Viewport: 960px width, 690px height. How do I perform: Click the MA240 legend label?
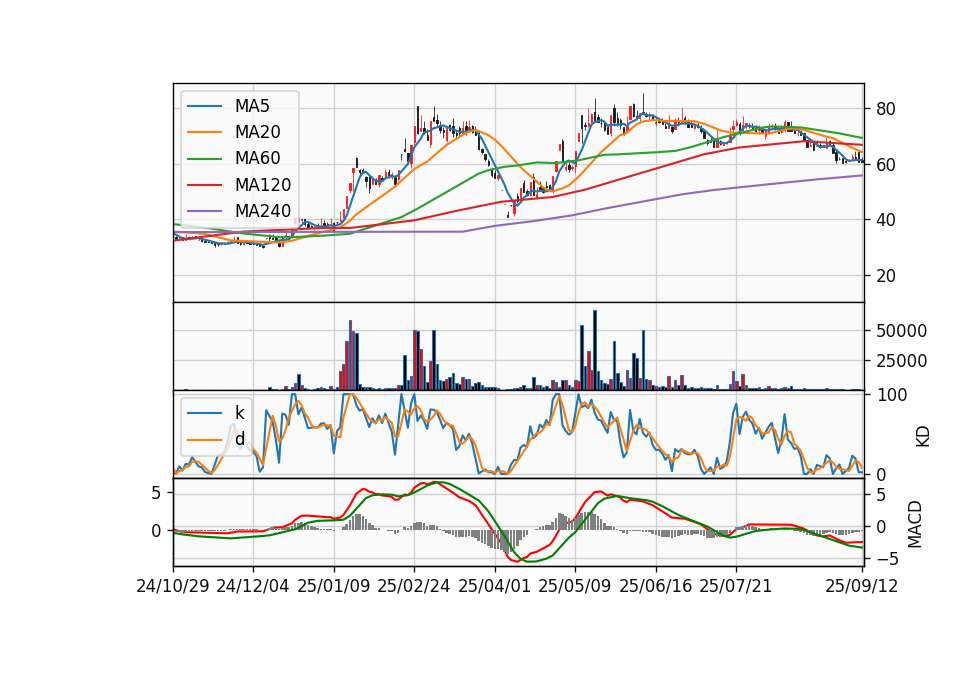pyautogui.click(x=263, y=211)
